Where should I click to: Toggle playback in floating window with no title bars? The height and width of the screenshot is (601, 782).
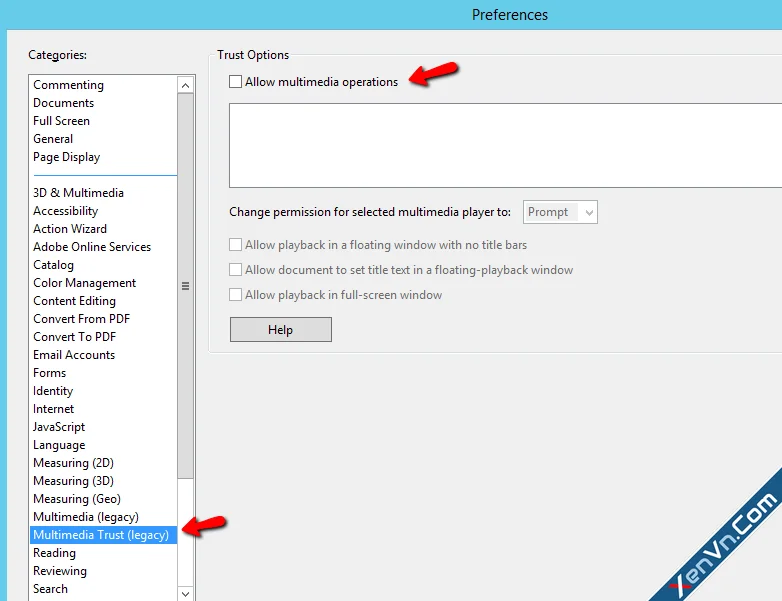(235, 244)
